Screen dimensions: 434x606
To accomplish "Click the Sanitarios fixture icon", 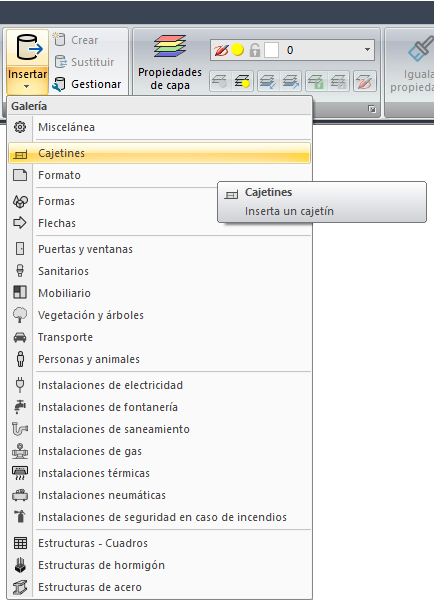I will (20, 271).
